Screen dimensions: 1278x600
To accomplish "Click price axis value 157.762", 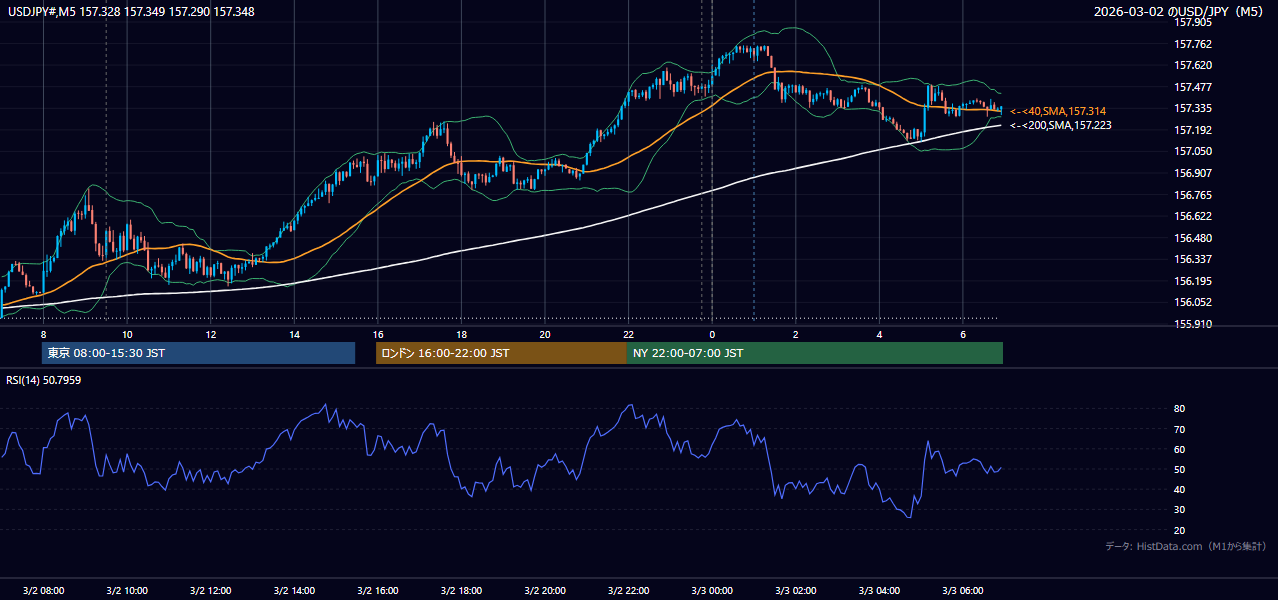I will (1193, 44).
